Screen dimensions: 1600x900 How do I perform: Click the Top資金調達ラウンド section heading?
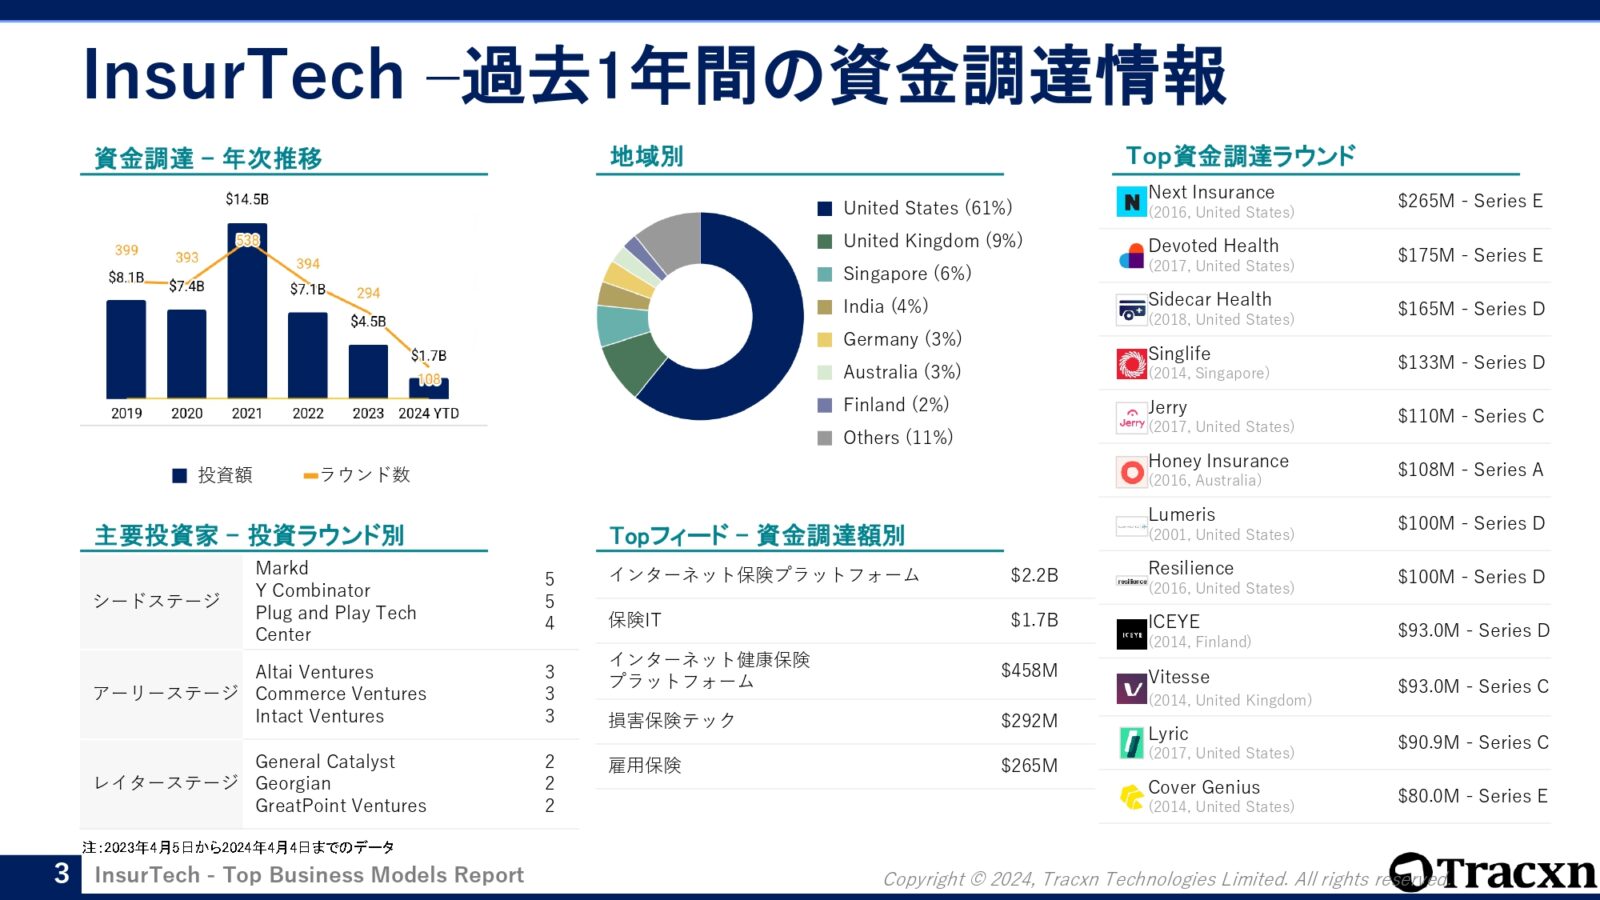point(1241,156)
